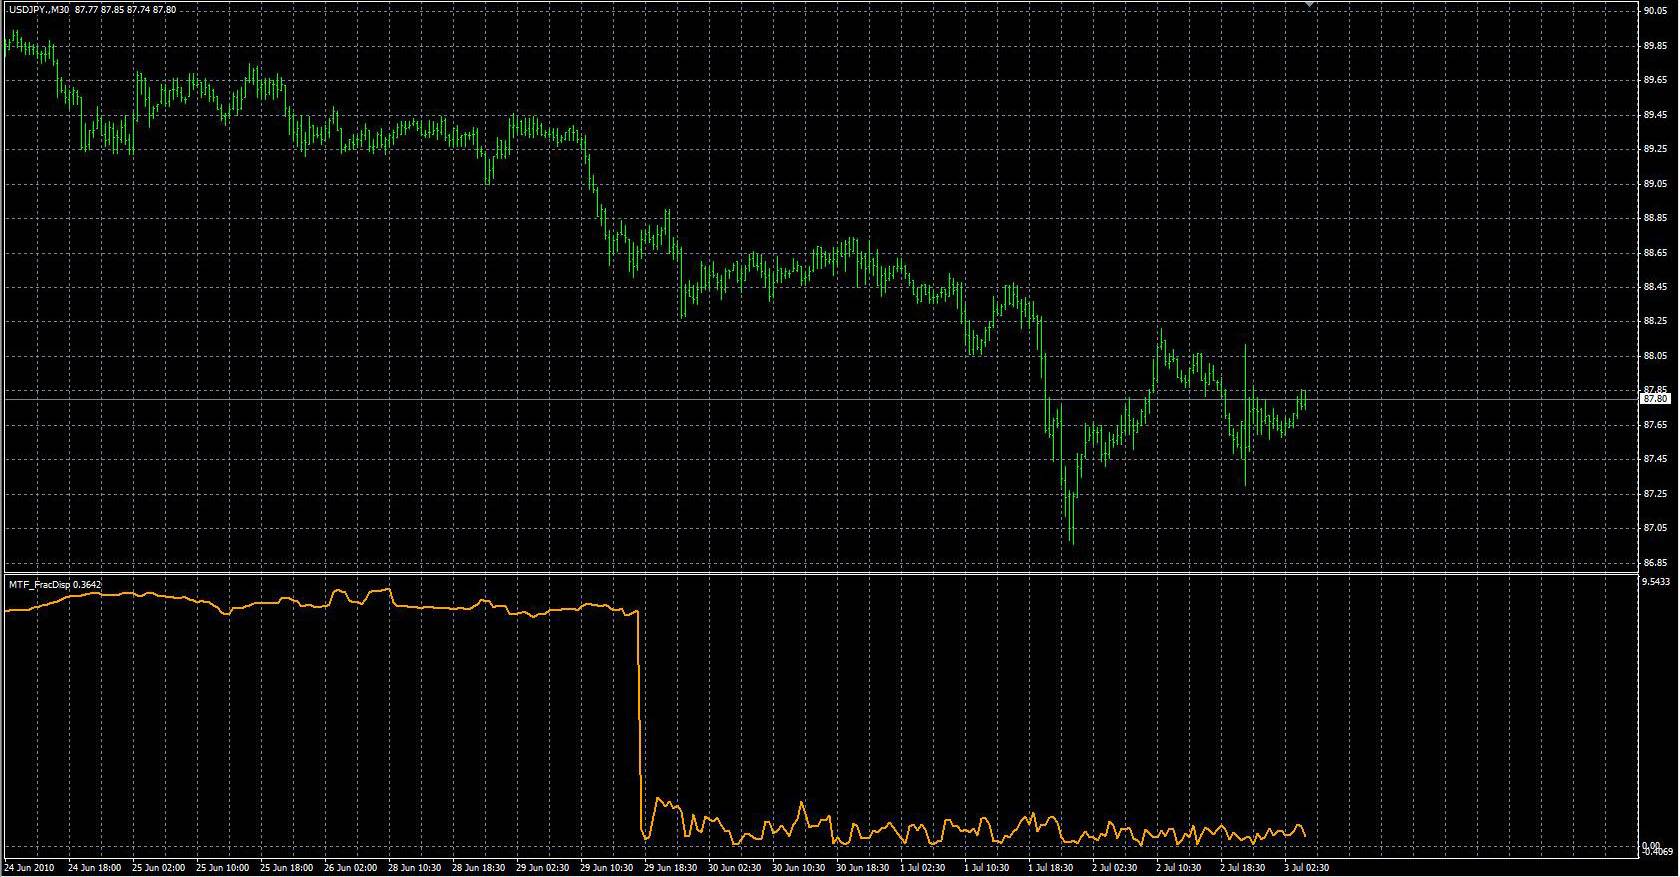Click the 29 Jun 18:30 time label
This screenshot has width=1680, height=877.
(x=672, y=868)
